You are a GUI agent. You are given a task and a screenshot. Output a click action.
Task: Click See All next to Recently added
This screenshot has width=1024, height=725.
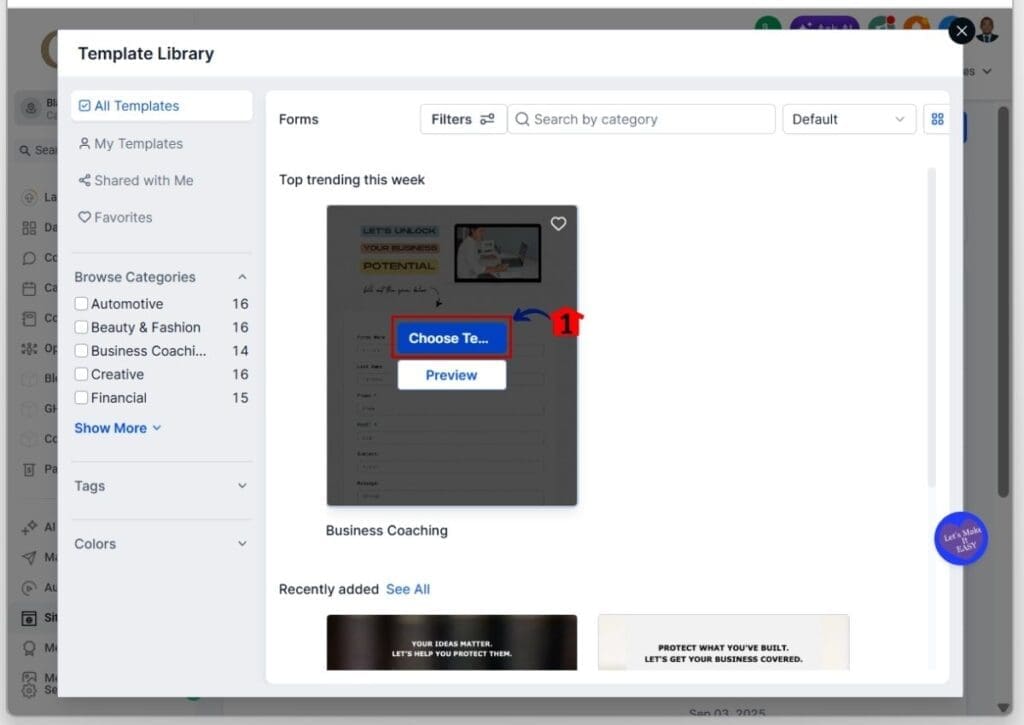pyautogui.click(x=408, y=589)
